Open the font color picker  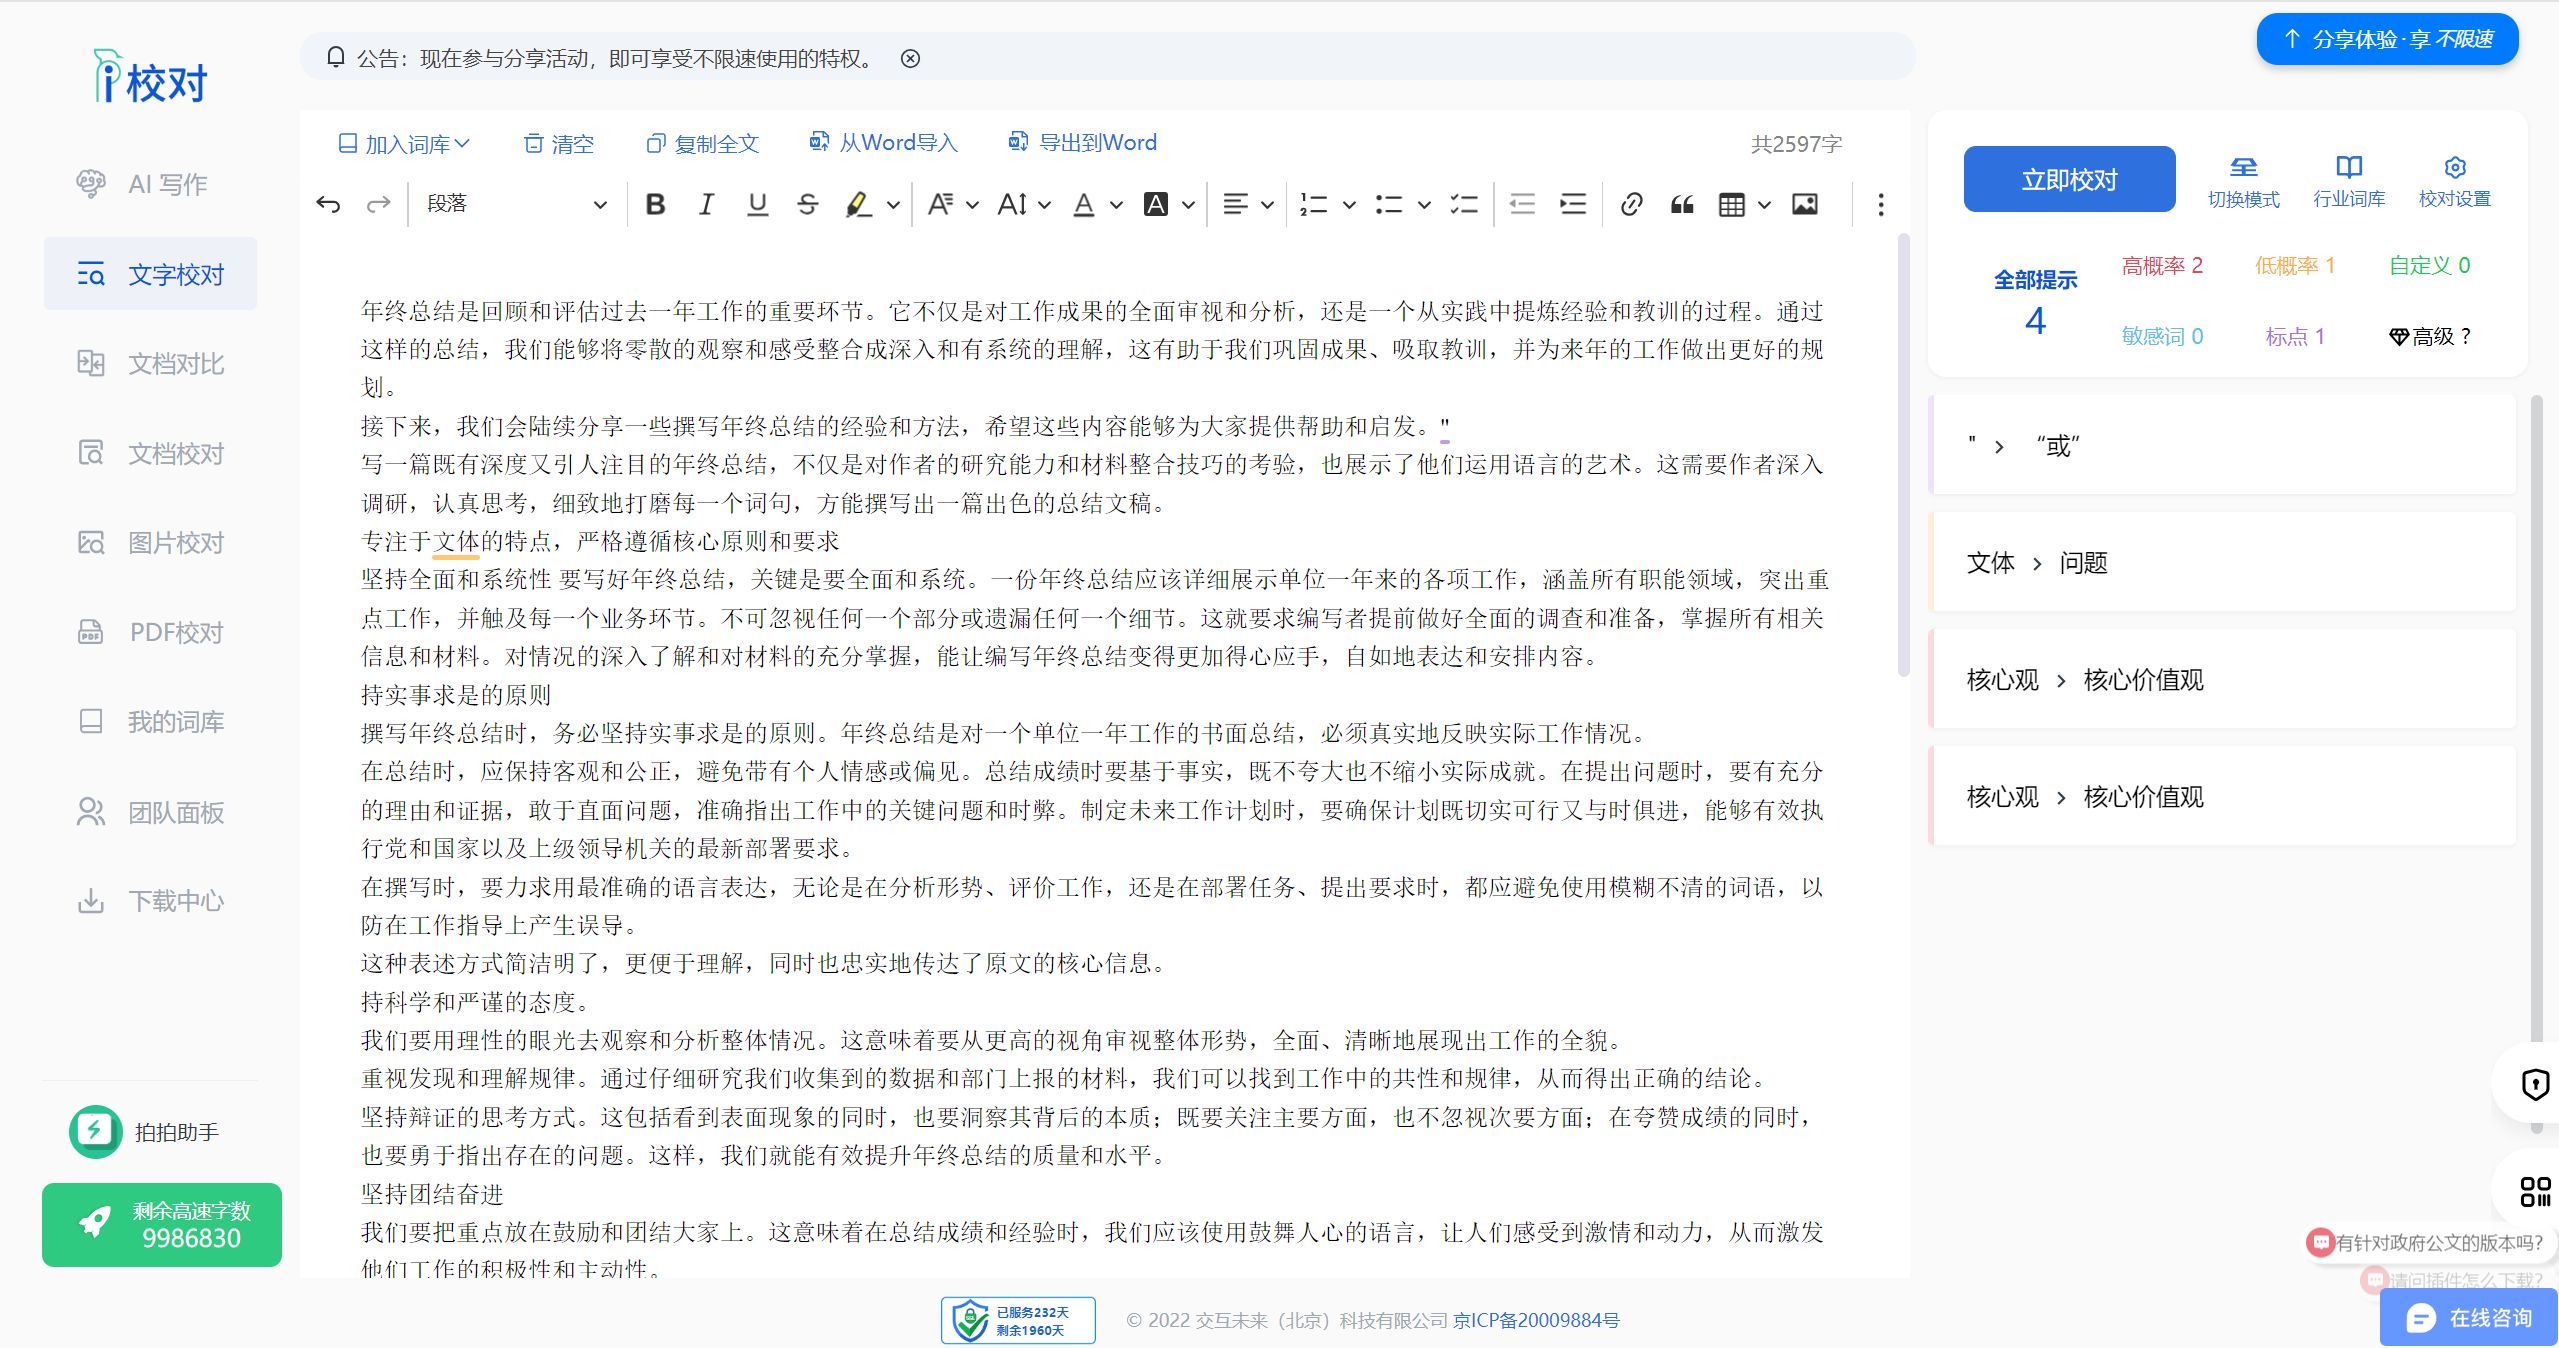point(1084,205)
